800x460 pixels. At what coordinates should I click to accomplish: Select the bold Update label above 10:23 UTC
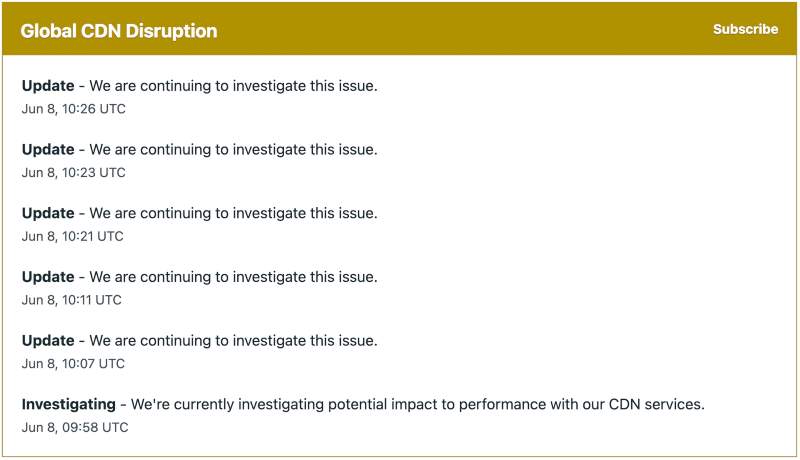pos(48,150)
